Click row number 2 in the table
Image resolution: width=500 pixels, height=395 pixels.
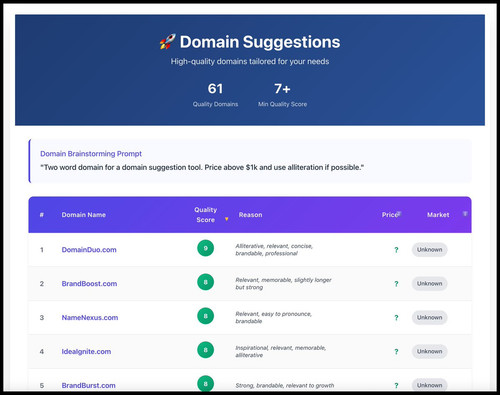click(42, 284)
